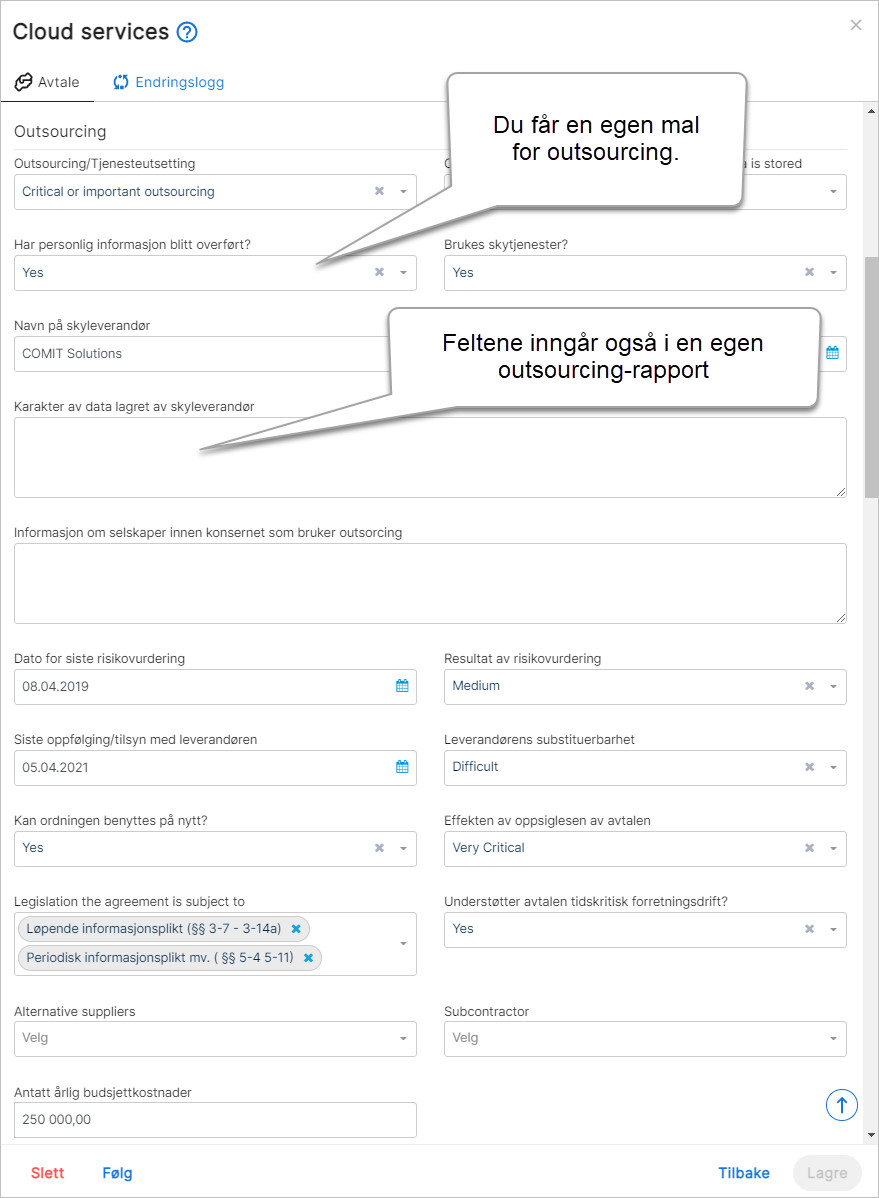This screenshot has height=1198, width=879.
Task: Open Kan ordningen benyttes på nytt dropdown
Action: point(403,849)
